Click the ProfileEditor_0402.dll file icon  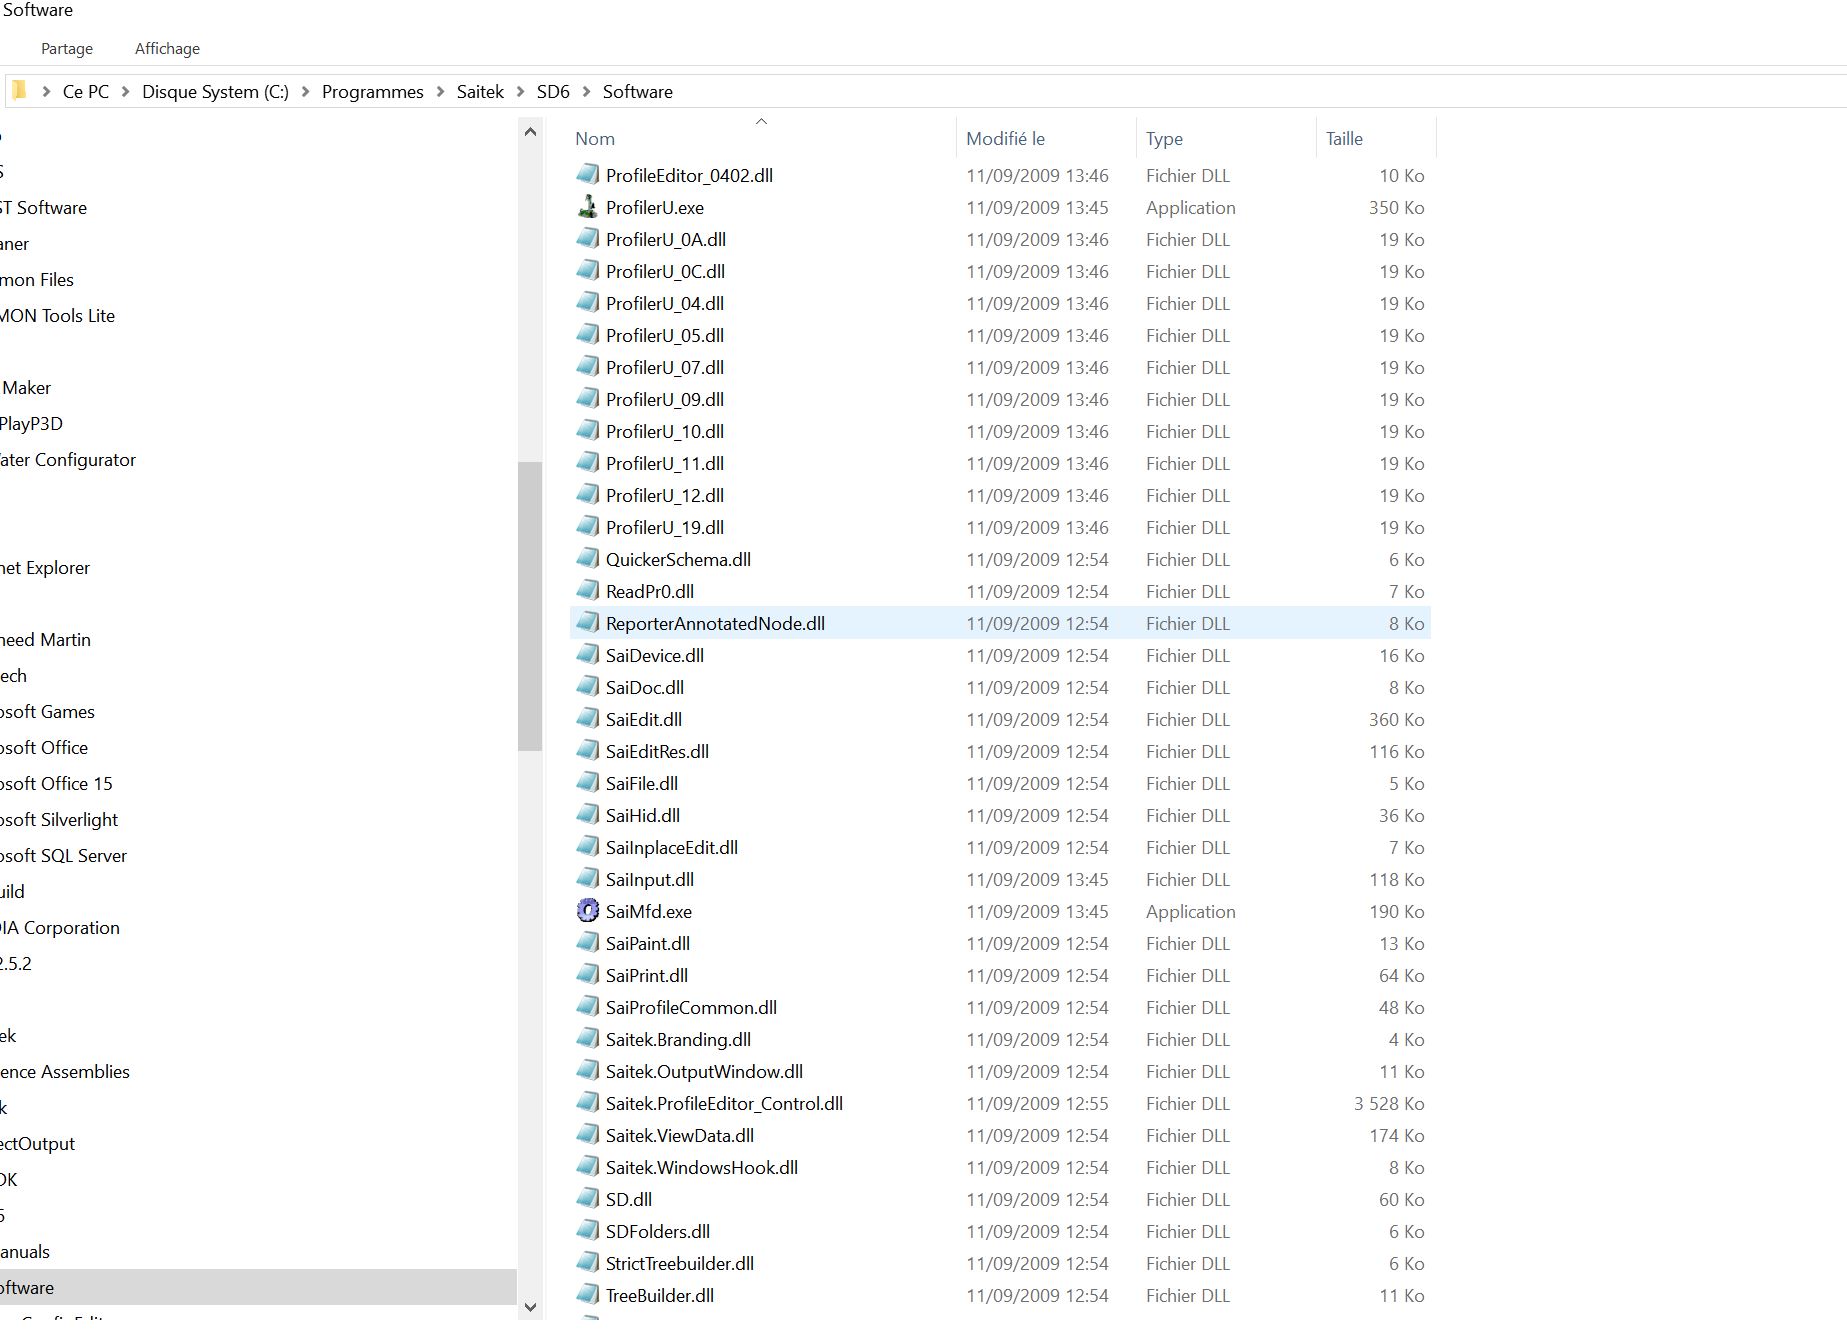(588, 175)
